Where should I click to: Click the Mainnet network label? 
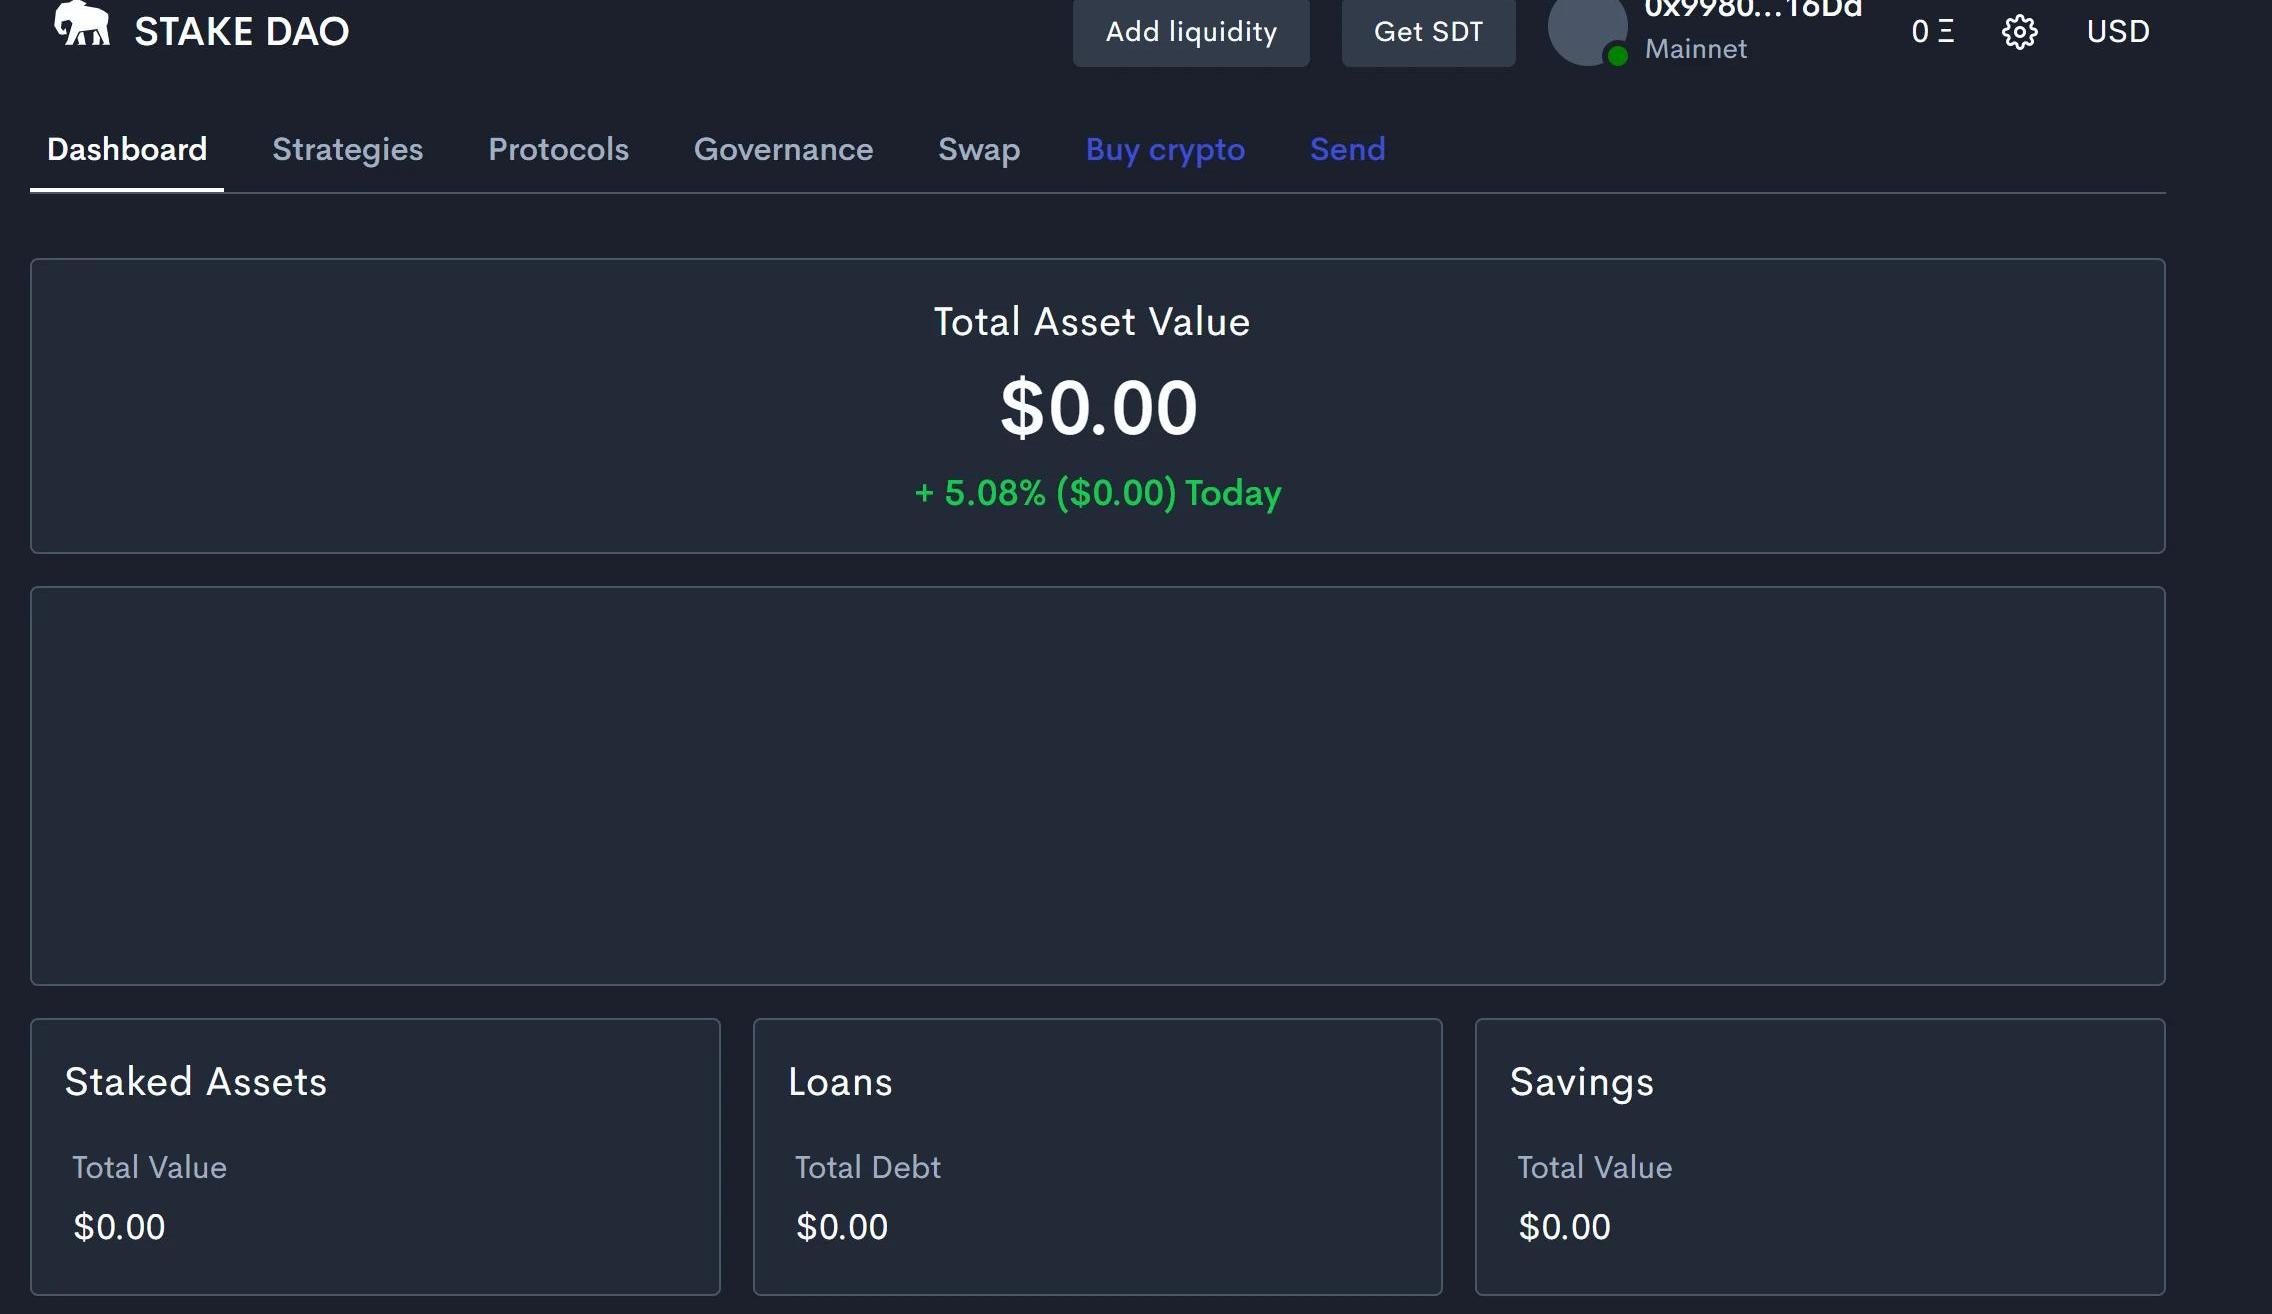click(1696, 49)
